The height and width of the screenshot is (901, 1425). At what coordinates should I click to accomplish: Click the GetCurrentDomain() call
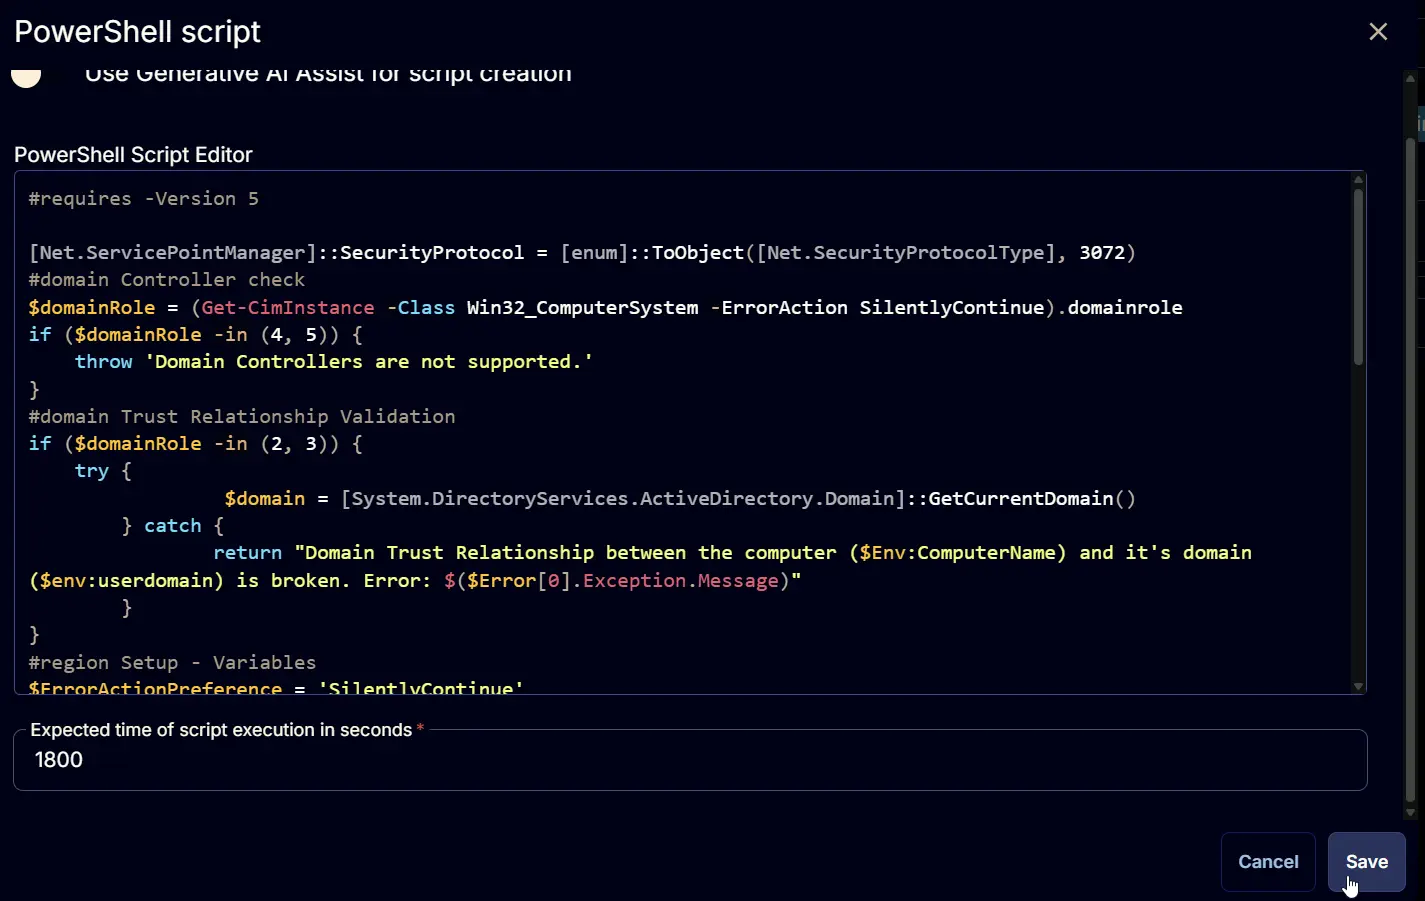pos(1032,499)
